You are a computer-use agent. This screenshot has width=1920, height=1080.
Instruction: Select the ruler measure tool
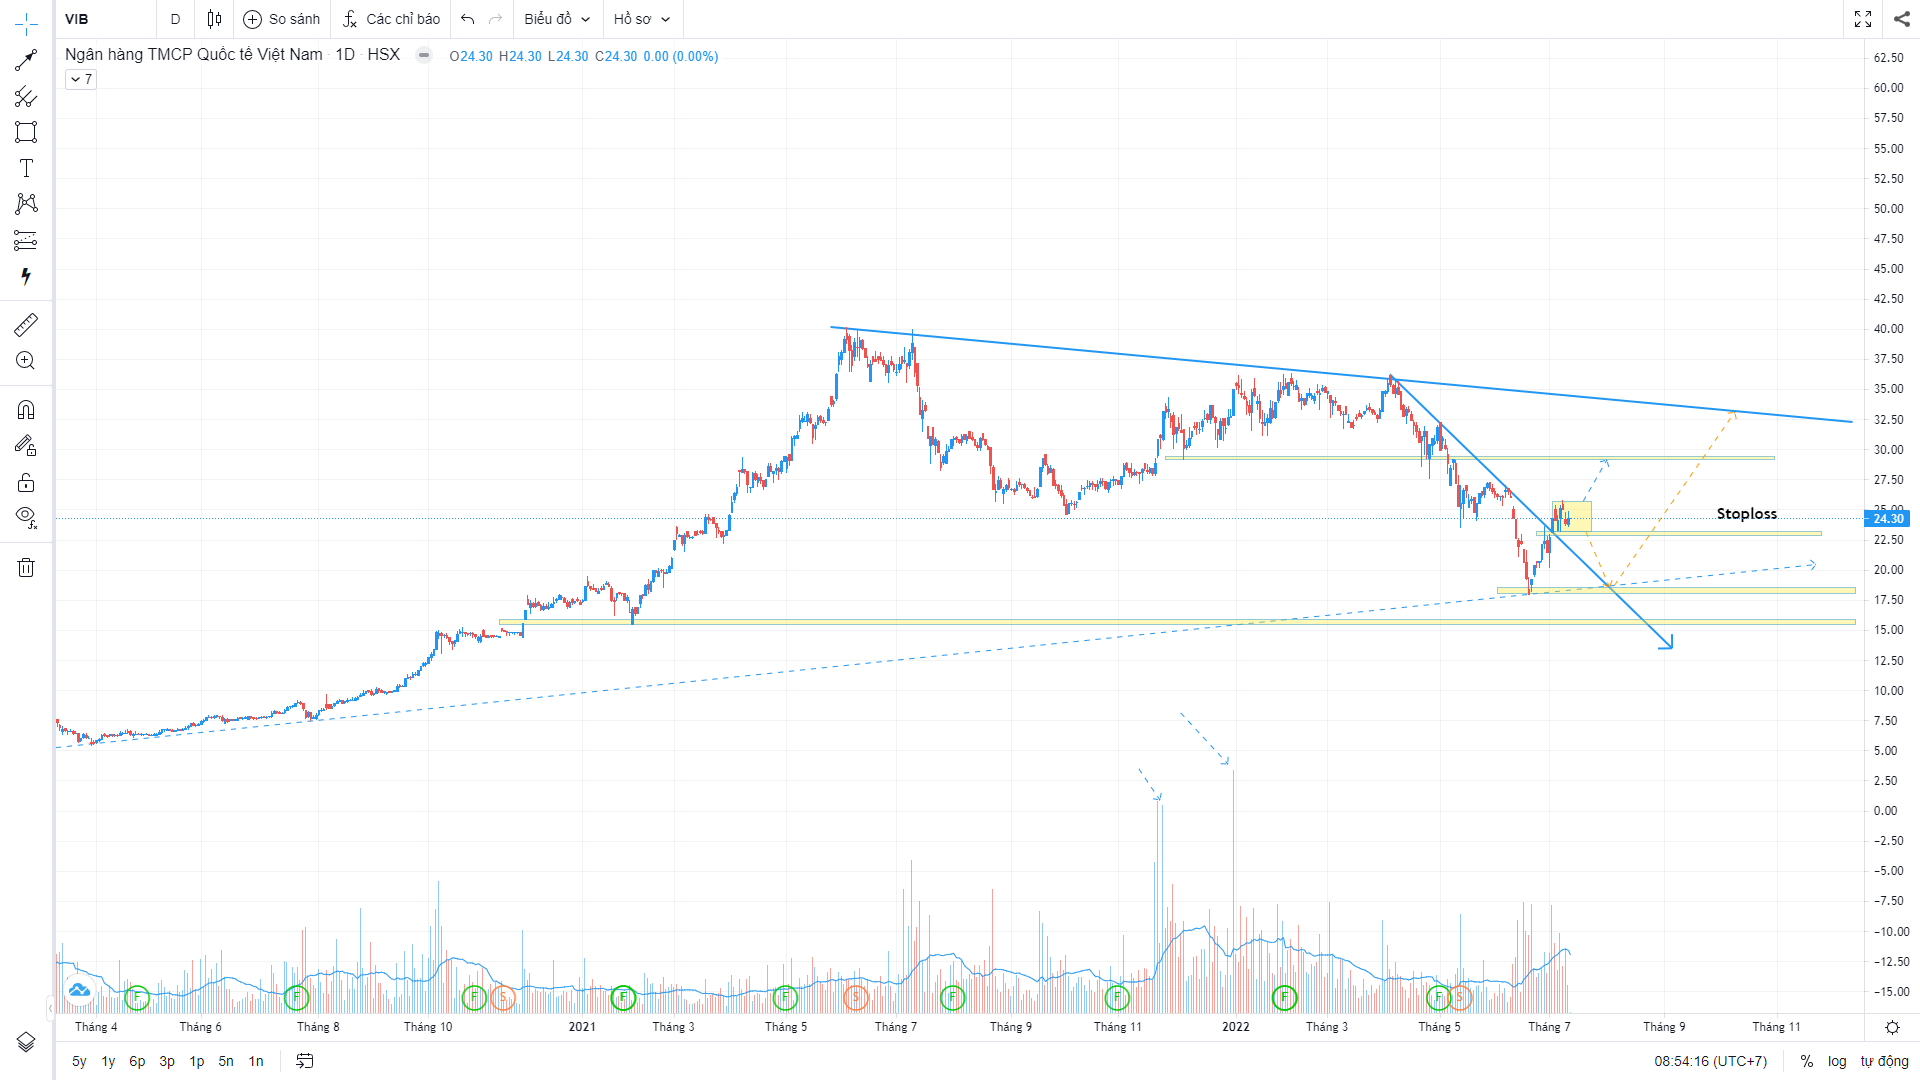26,324
